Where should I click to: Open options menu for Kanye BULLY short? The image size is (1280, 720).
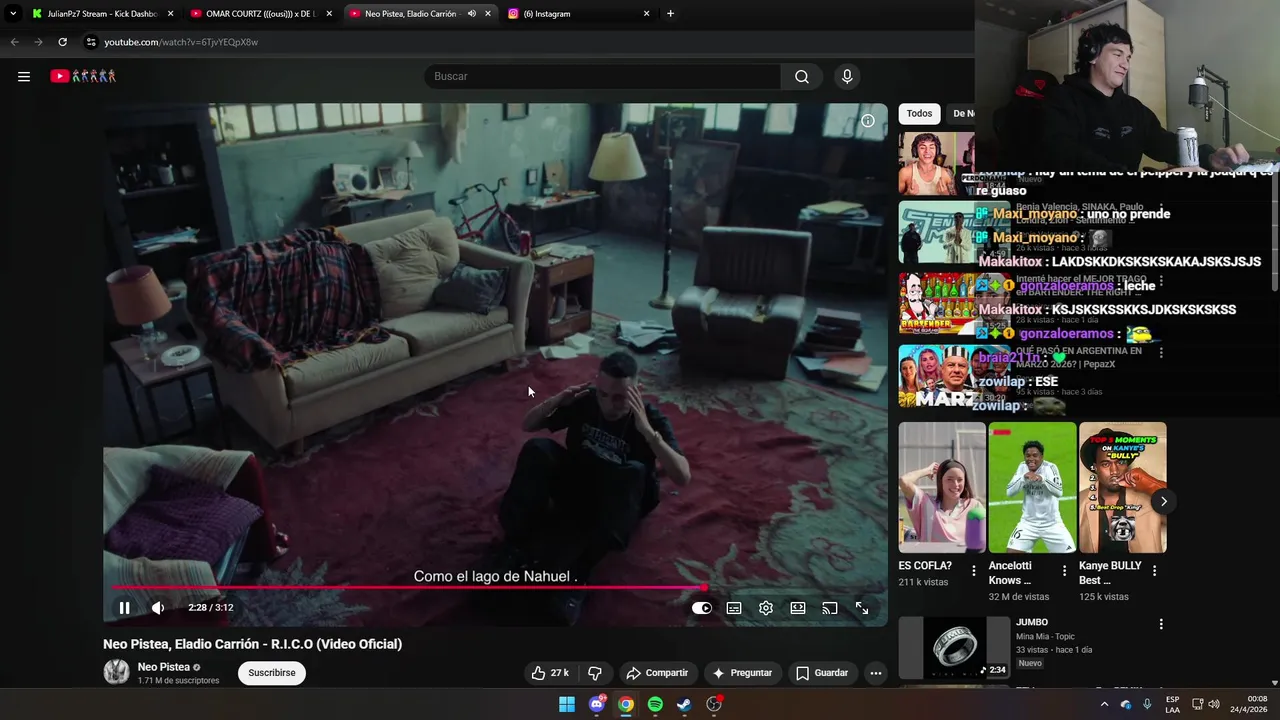(1155, 571)
